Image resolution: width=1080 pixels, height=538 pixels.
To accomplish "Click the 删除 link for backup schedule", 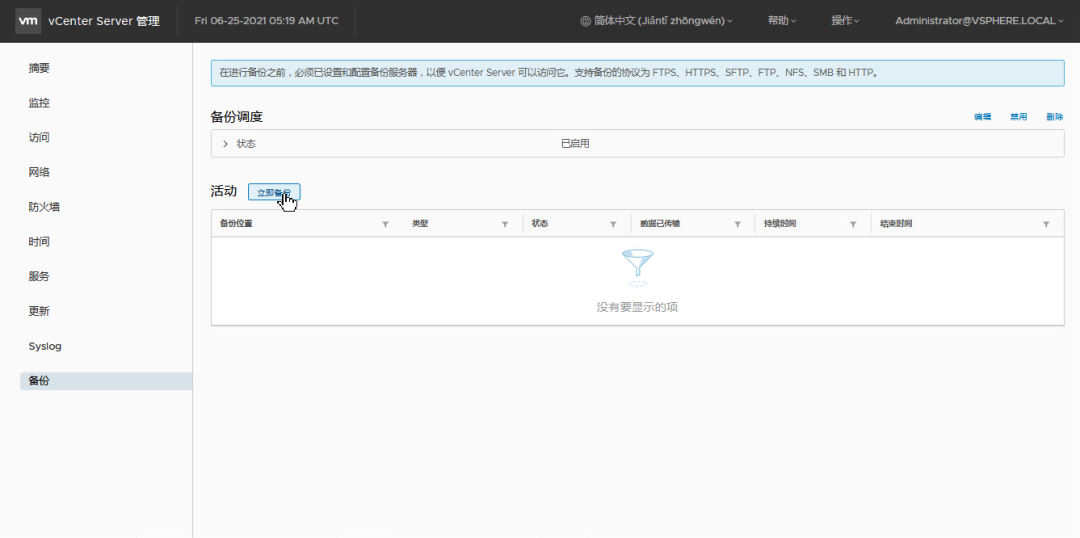I will point(1054,116).
